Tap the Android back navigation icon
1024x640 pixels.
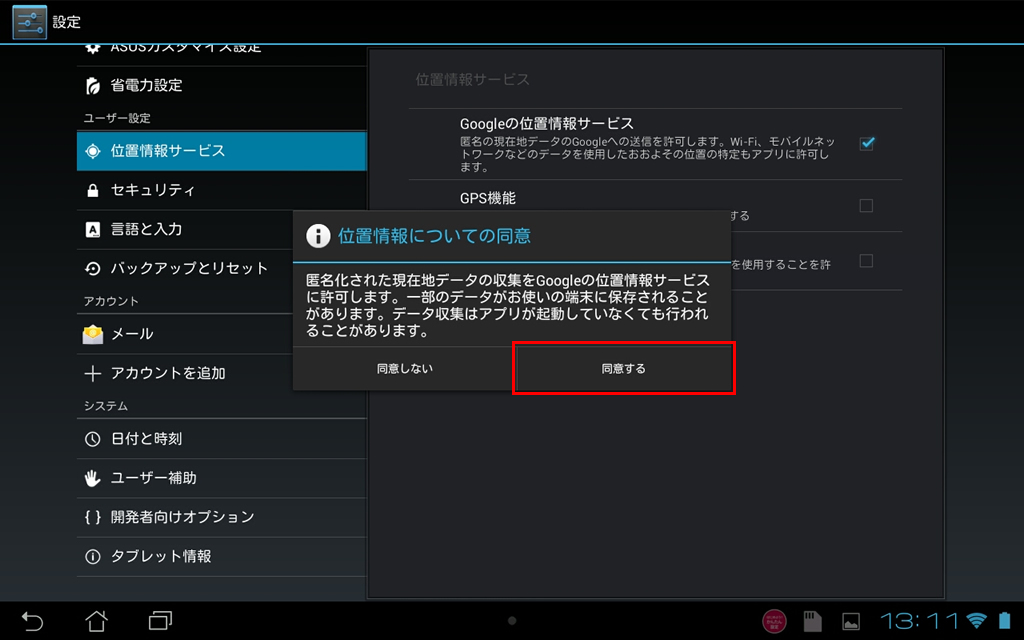click(33, 620)
